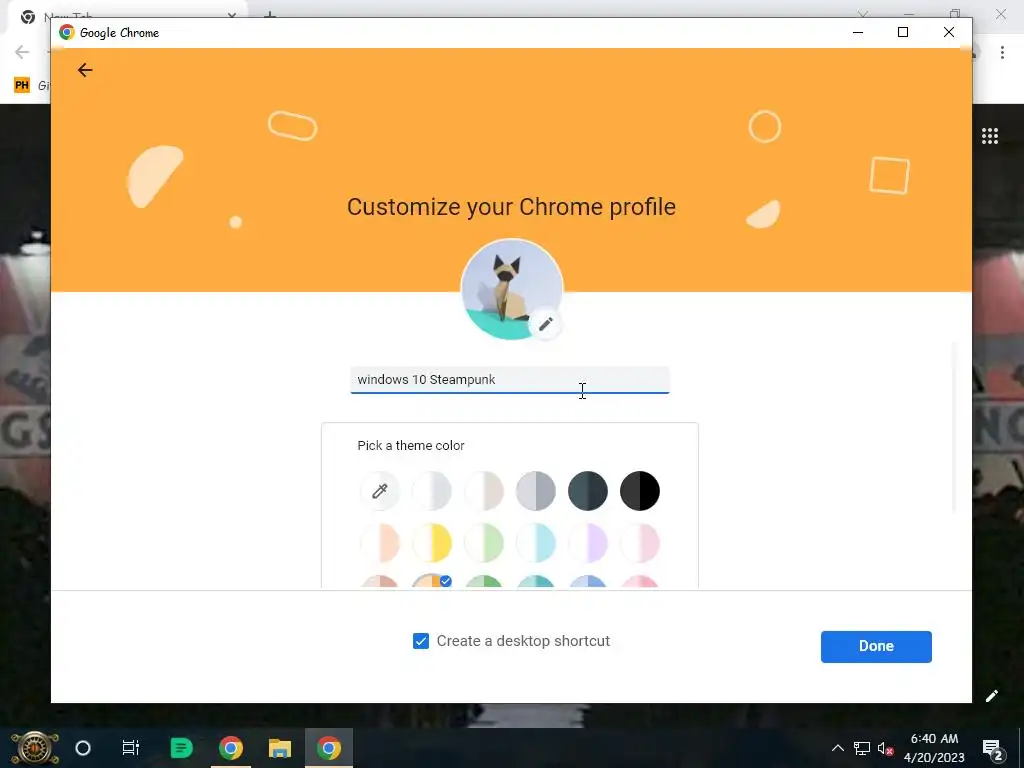The width and height of the screenshot is (1024, 768).
Task: Open the Action Center notifications icon
Action: 993,750
